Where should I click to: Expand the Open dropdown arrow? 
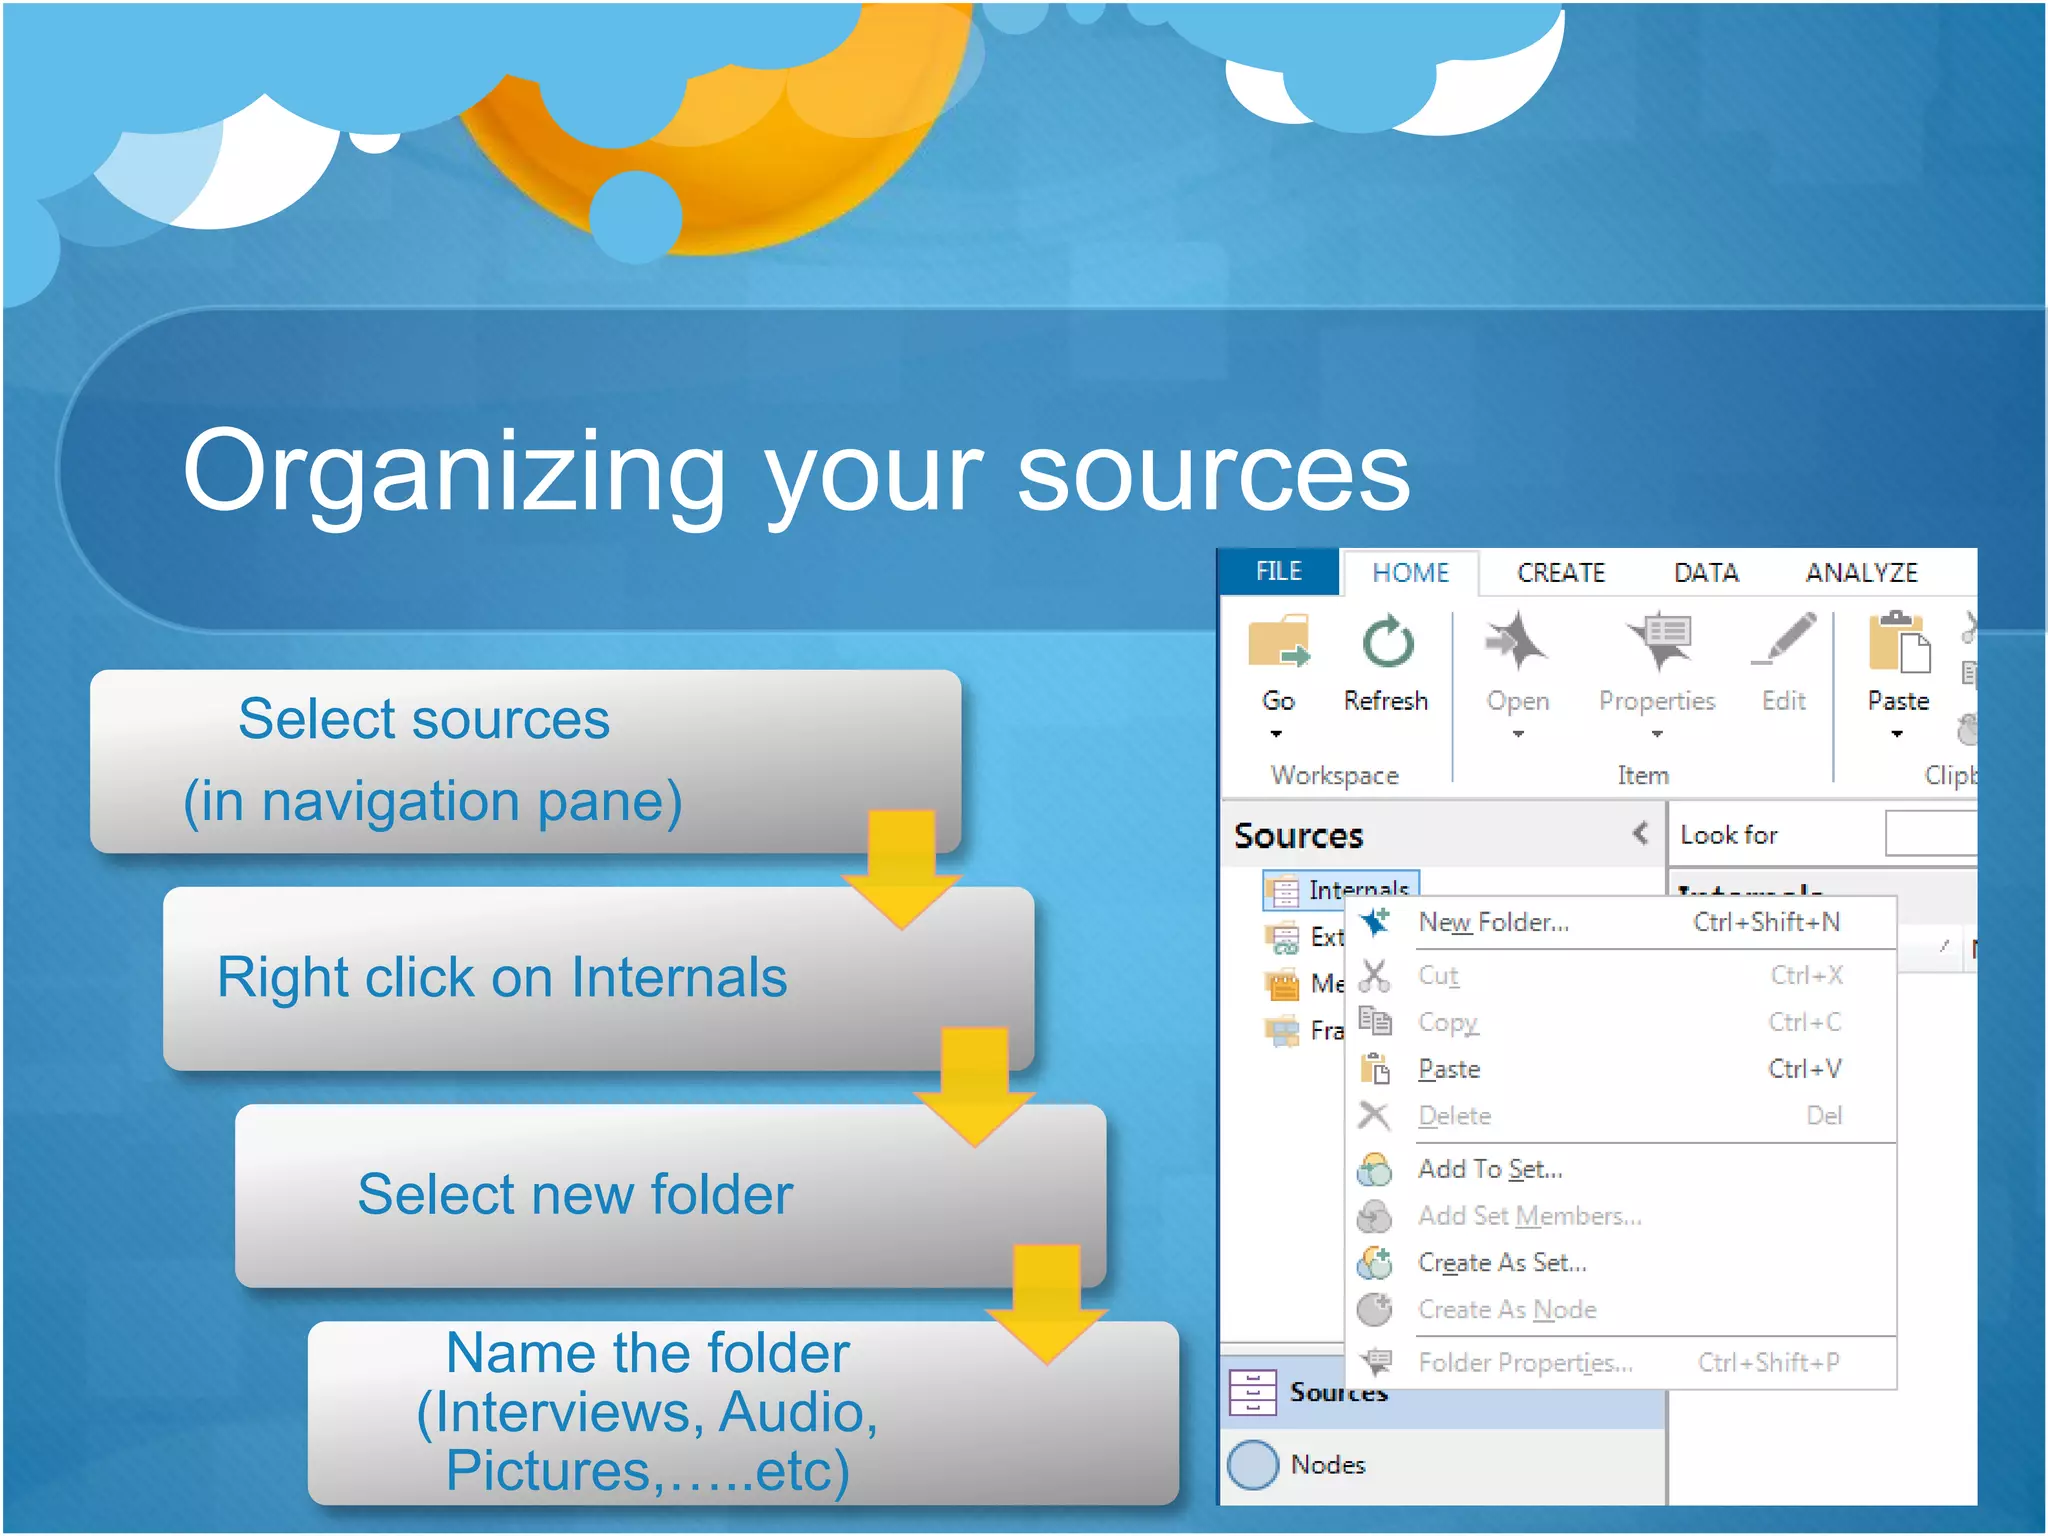(1518, 734)
